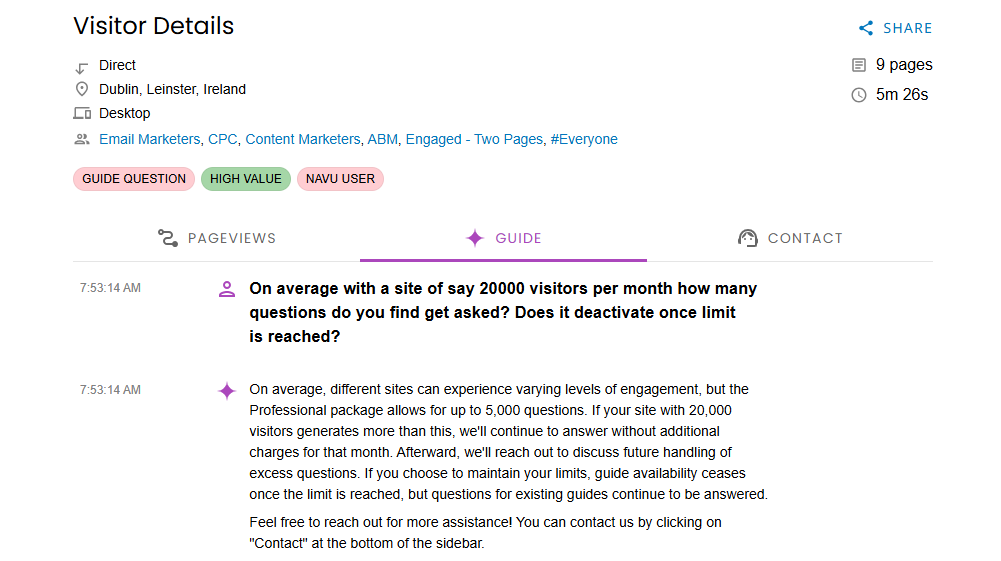Follow the Content Marketers segment link

(x=302, y=140)
